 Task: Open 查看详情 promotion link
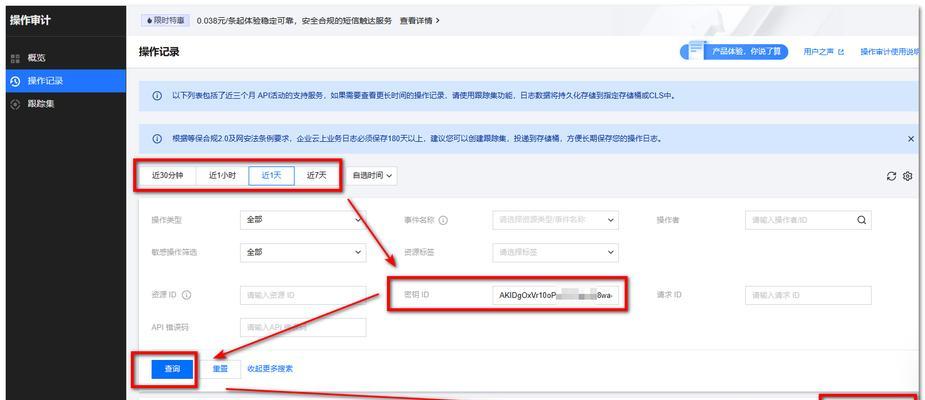pos(420,21)
